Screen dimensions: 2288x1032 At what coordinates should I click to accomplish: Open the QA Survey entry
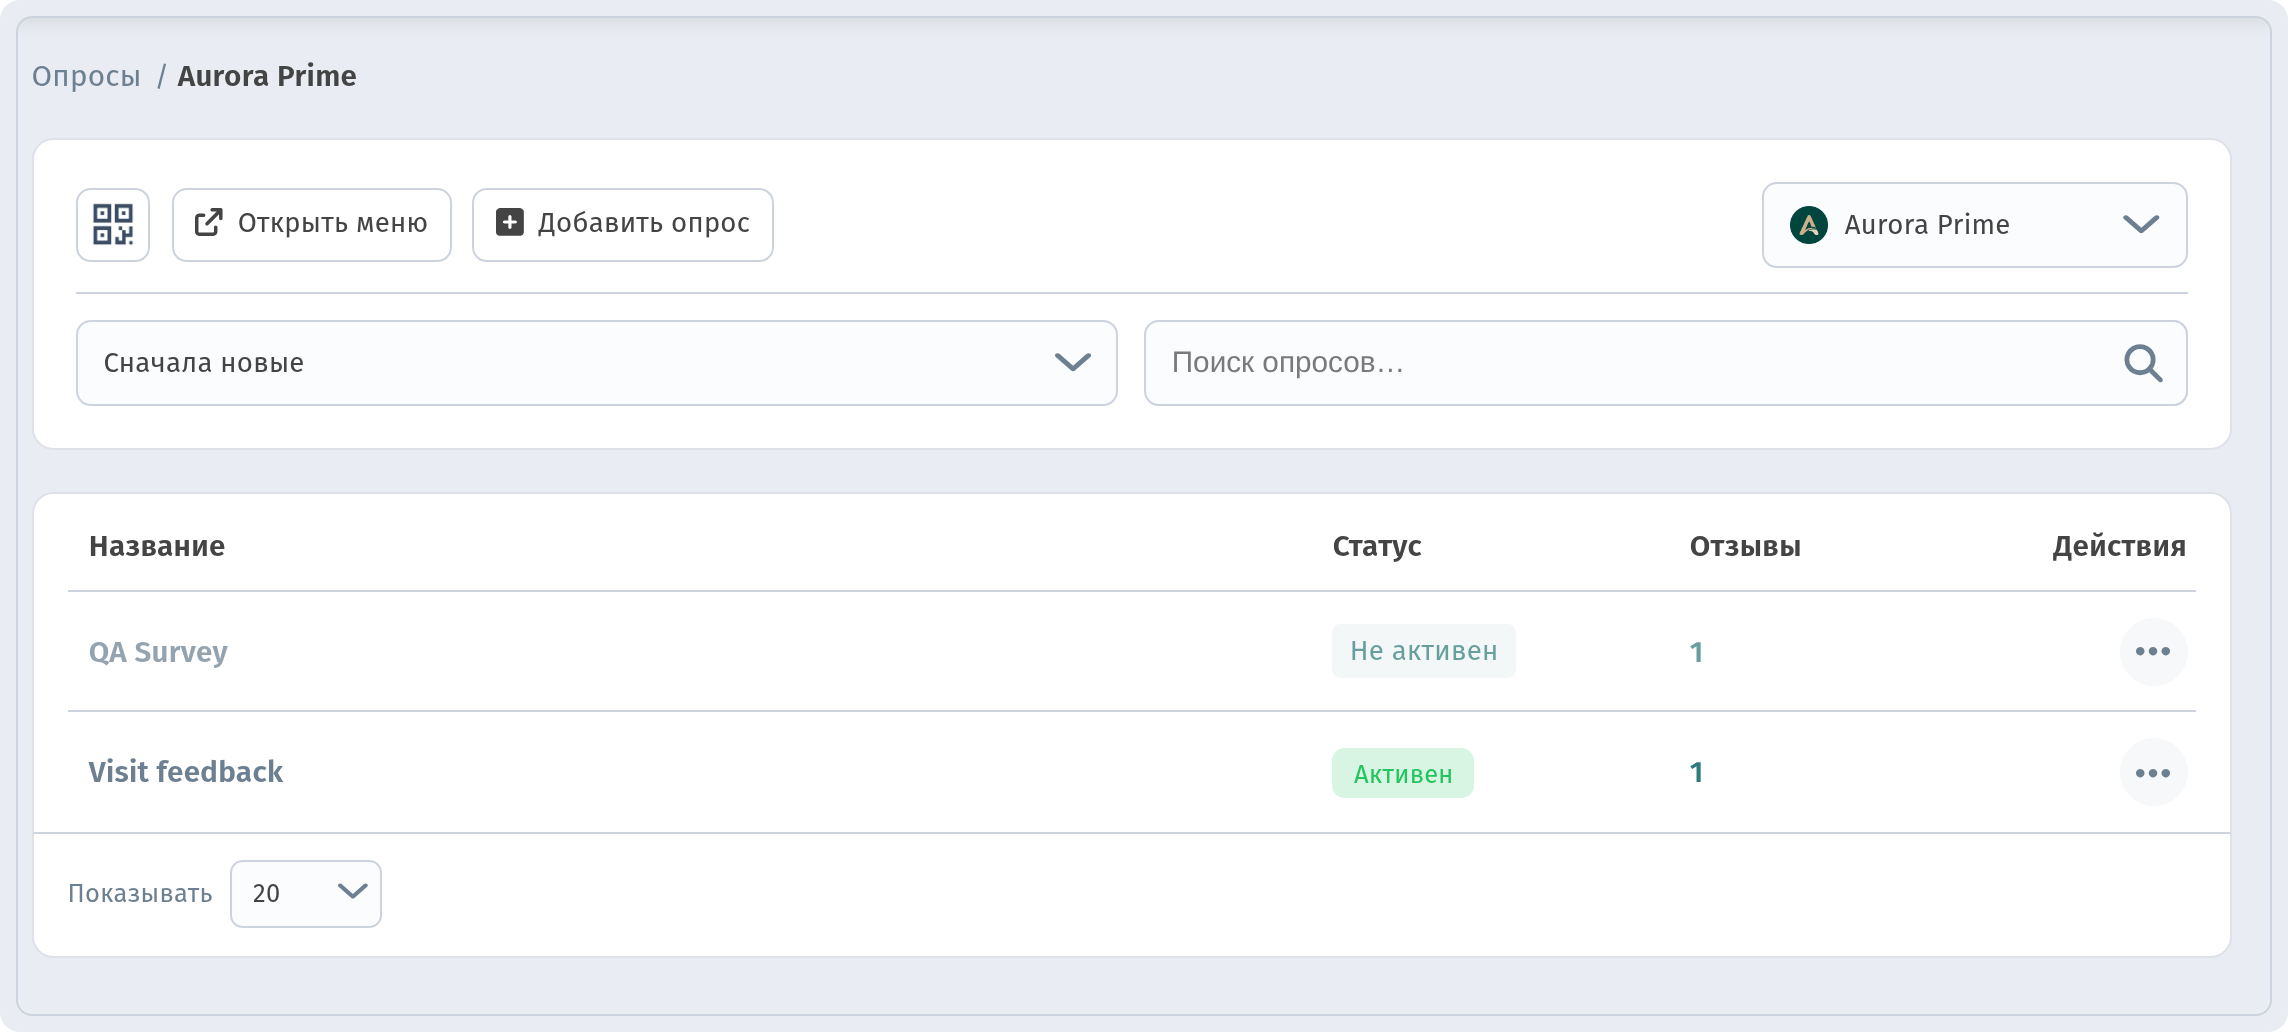pos(158,652)
